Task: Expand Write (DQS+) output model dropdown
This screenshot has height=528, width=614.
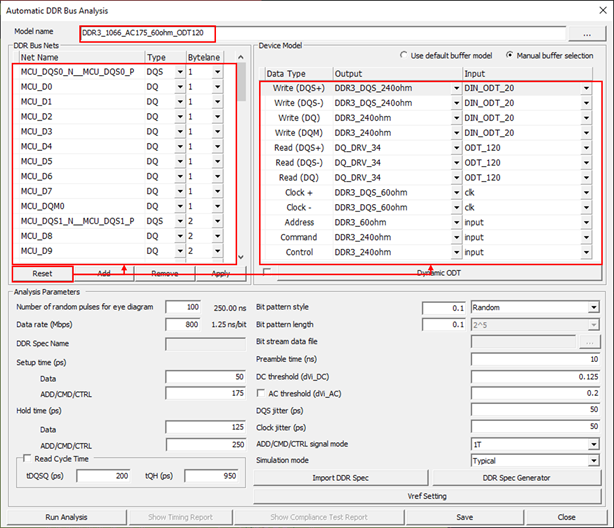Action: [x=456, y=88]
